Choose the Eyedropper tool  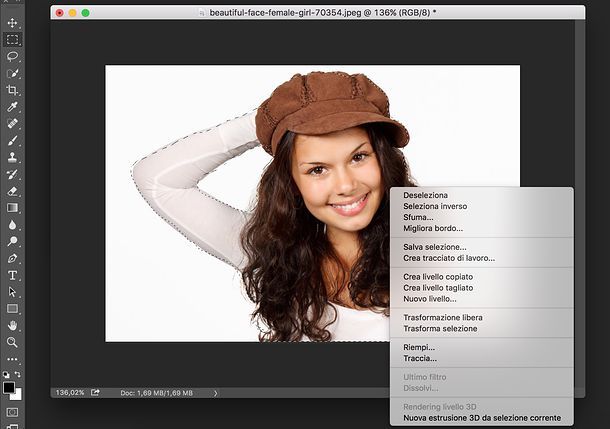click(x=13, y=107)
